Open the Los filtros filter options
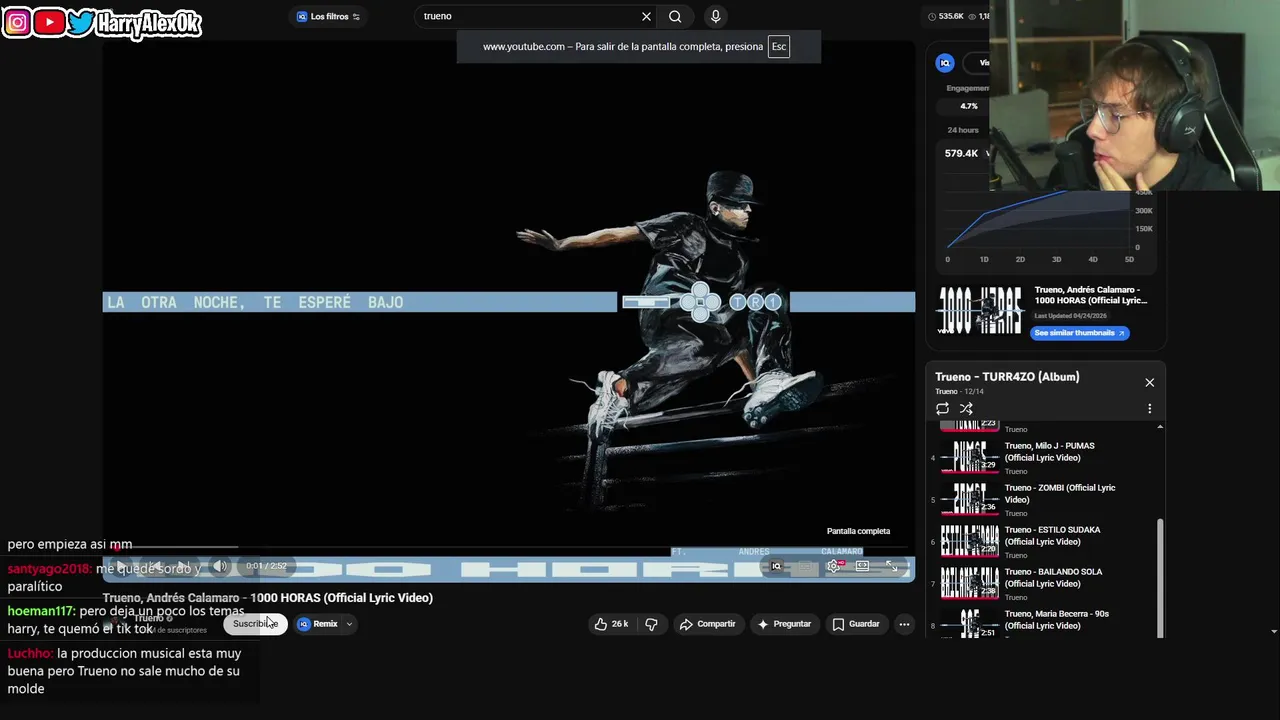 [328, 16]
